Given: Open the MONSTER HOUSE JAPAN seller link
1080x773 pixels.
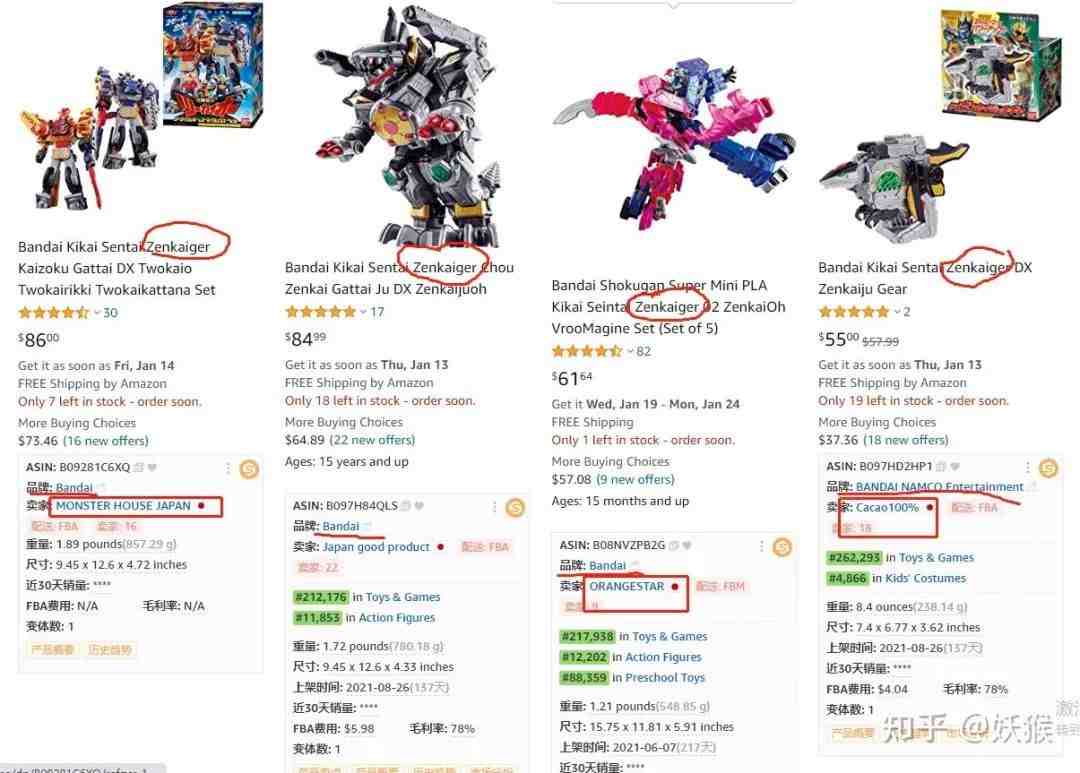Looking at the screenshot, I should [123, 506].
